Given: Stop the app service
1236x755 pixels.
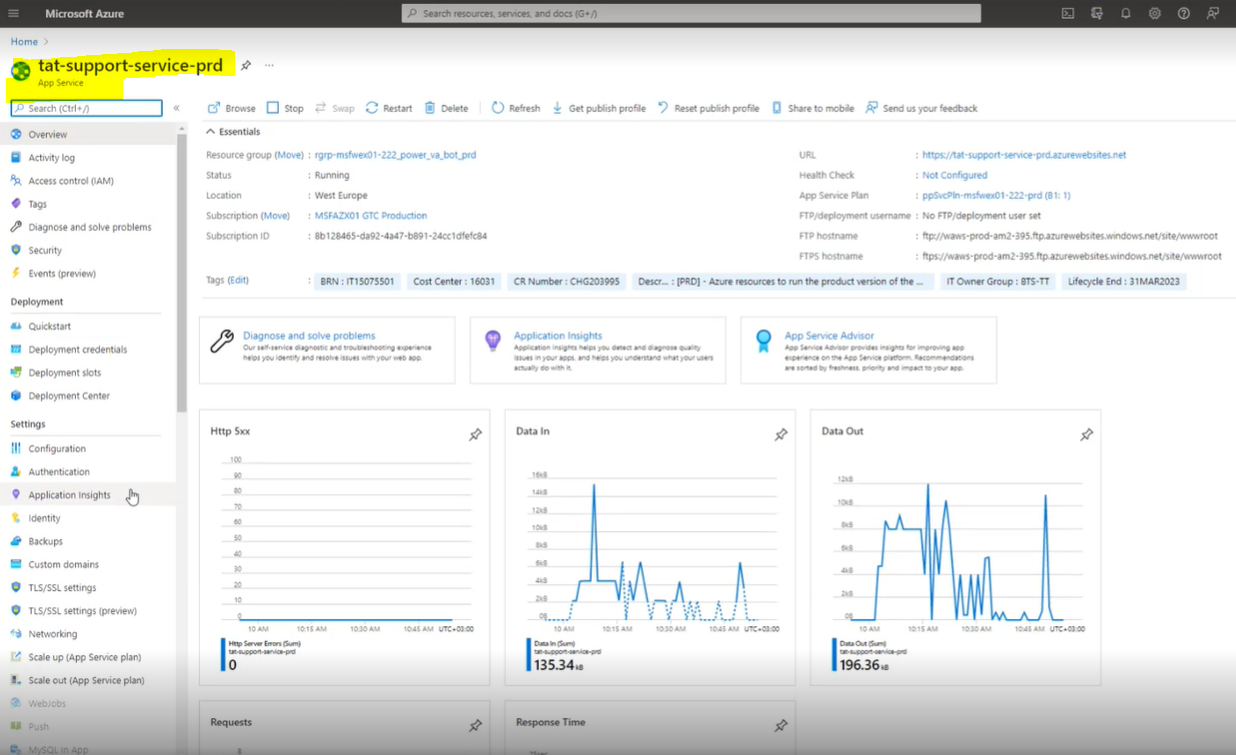Looking at the screenshot, I should coord(285,108).
